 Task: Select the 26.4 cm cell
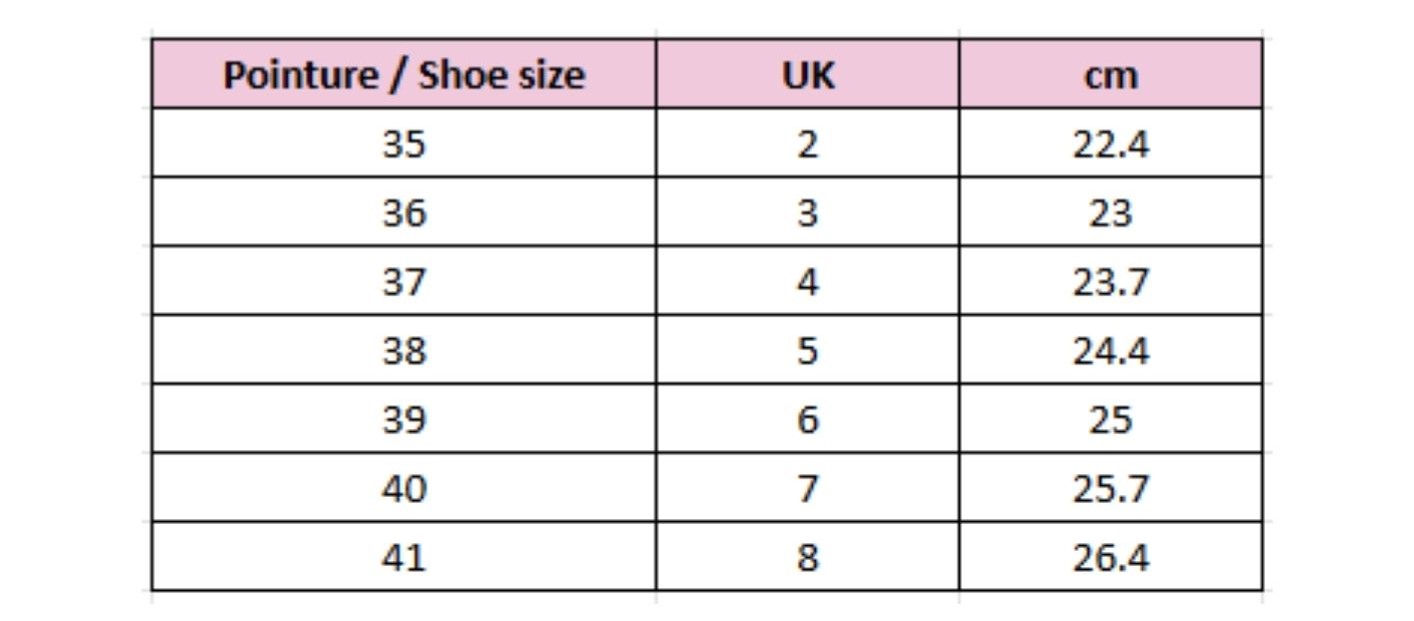1110,556
